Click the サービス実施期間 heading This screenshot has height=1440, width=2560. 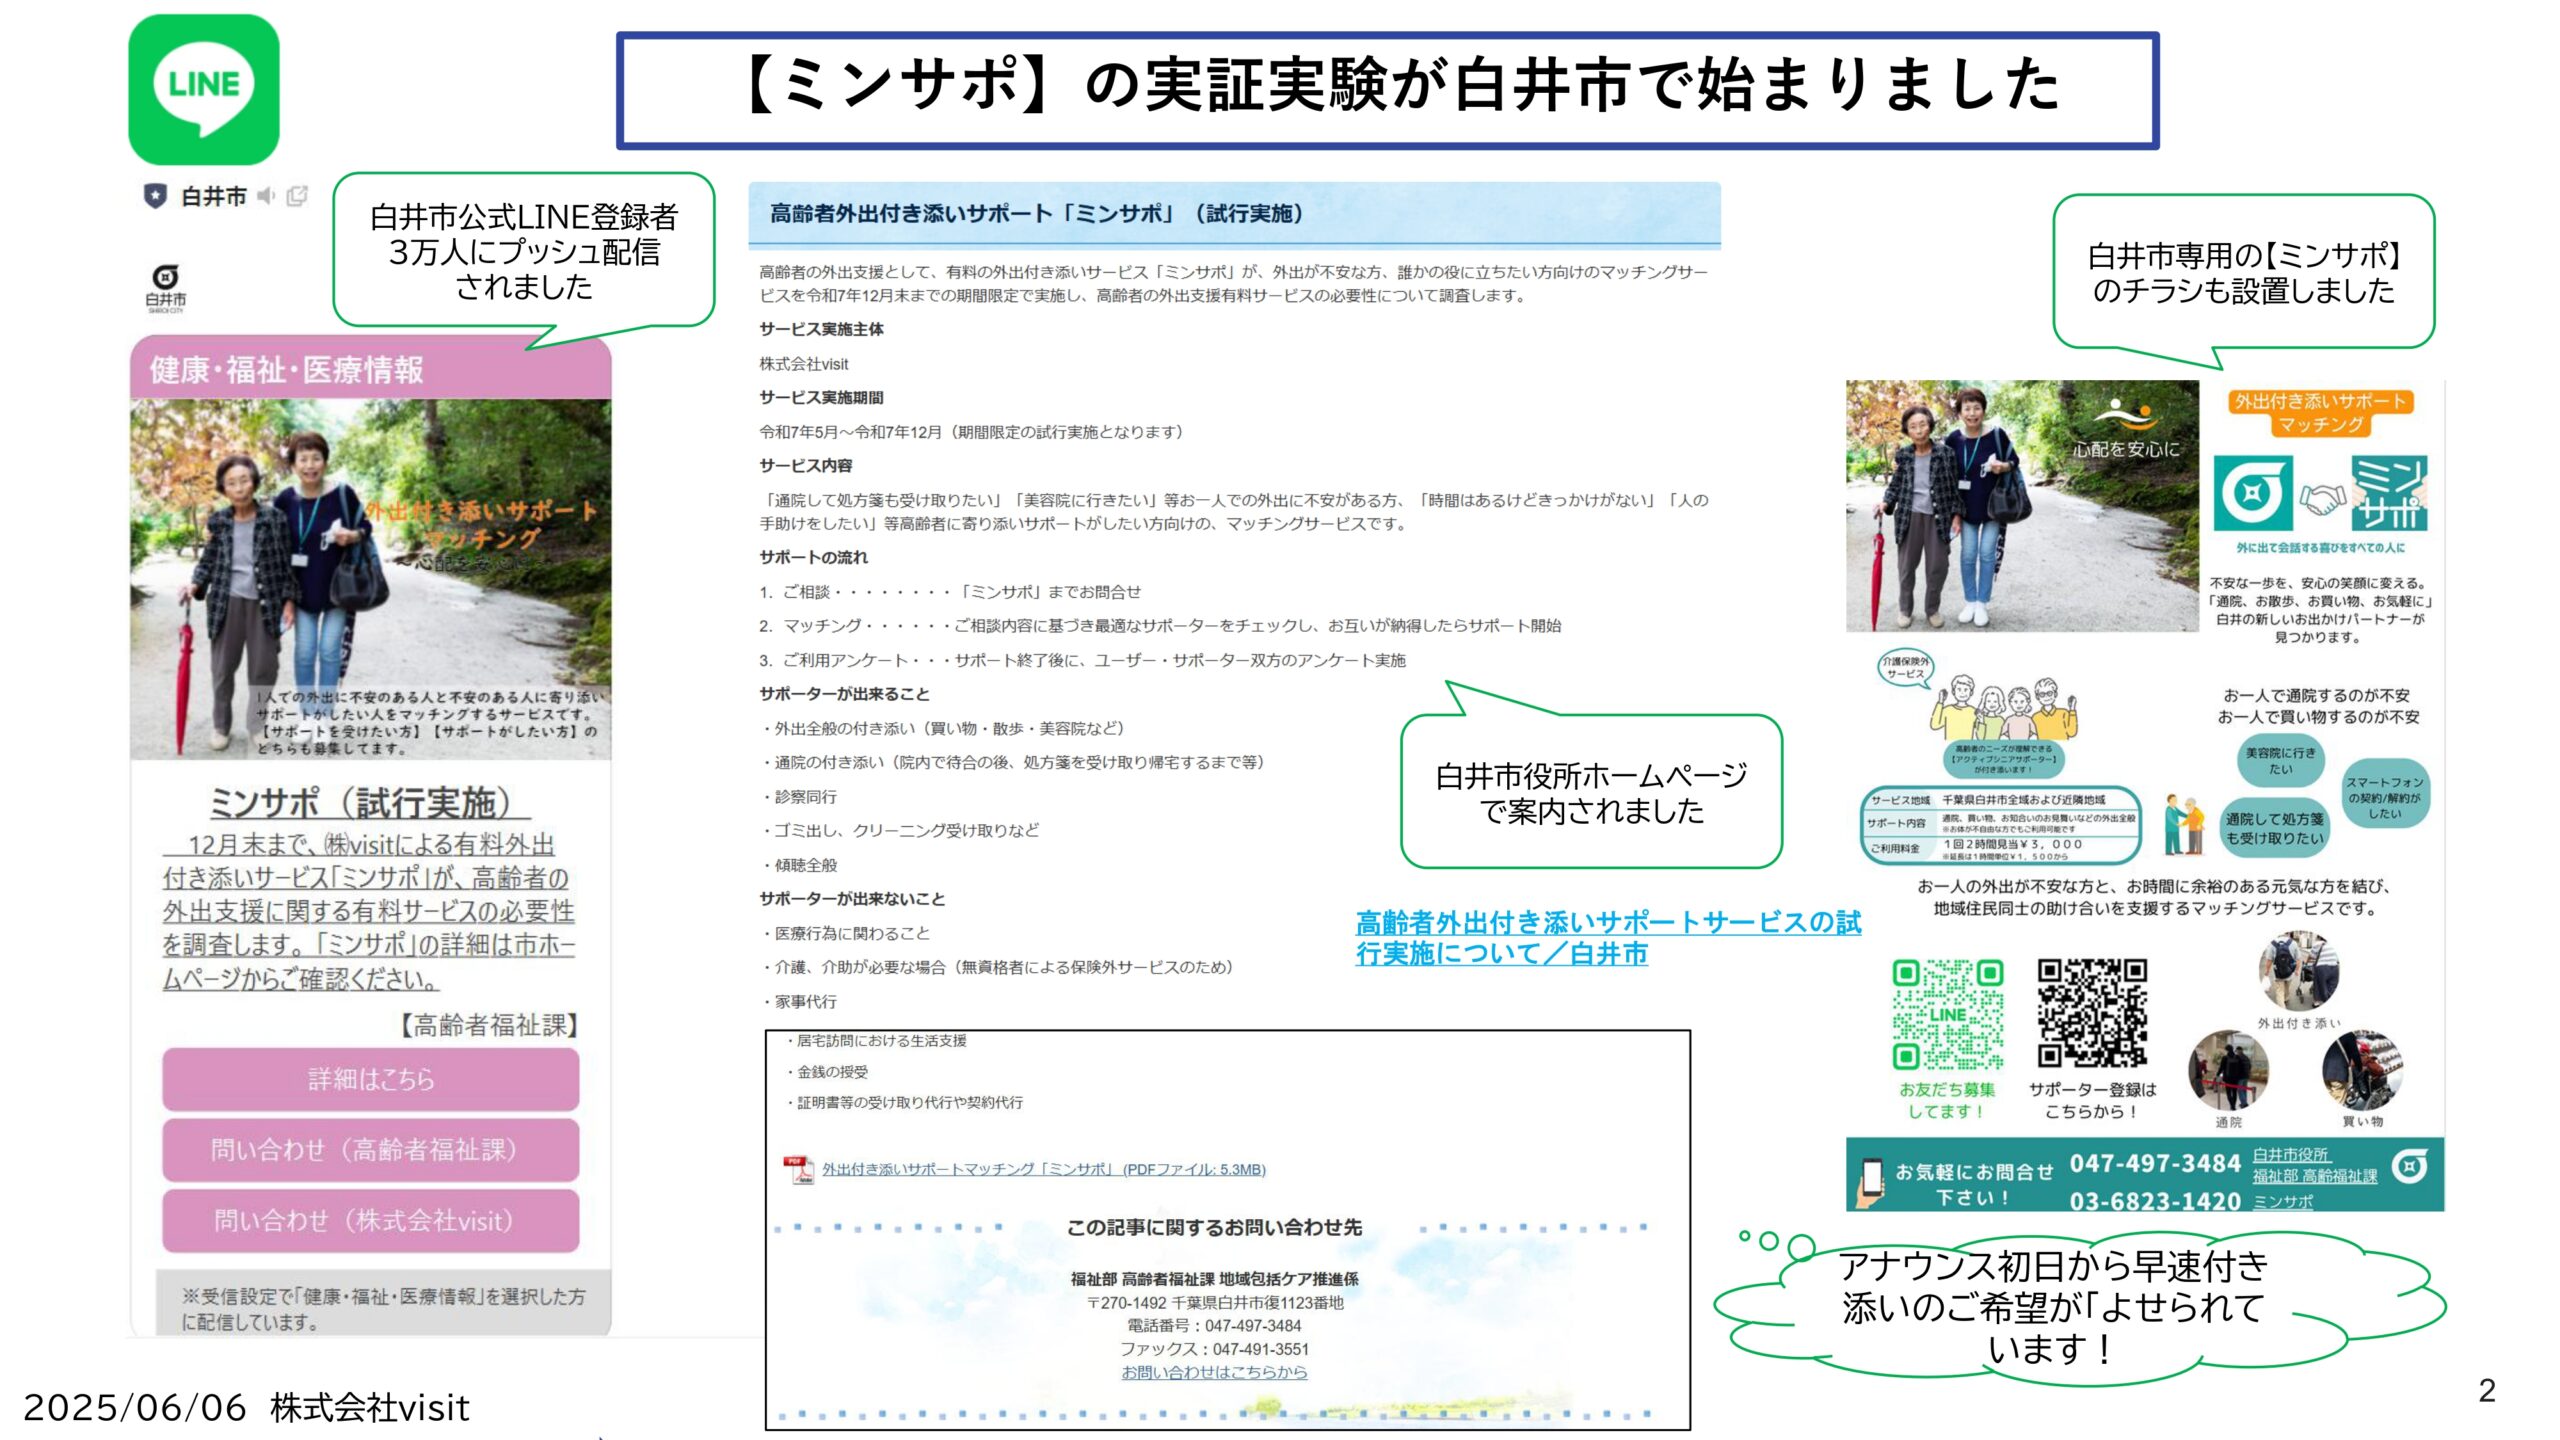(x=821, y=397)
